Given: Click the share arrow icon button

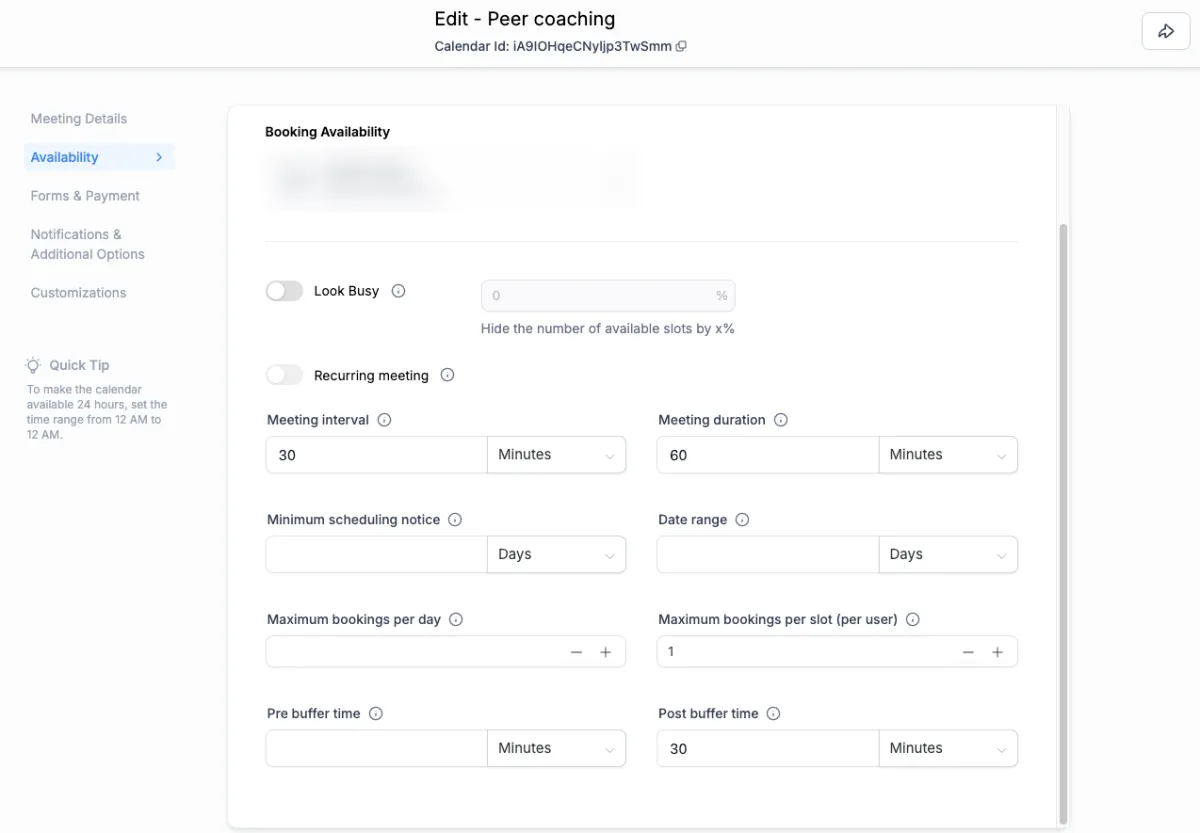Looking at the screenshot, I should click(x=1165, y=32).
